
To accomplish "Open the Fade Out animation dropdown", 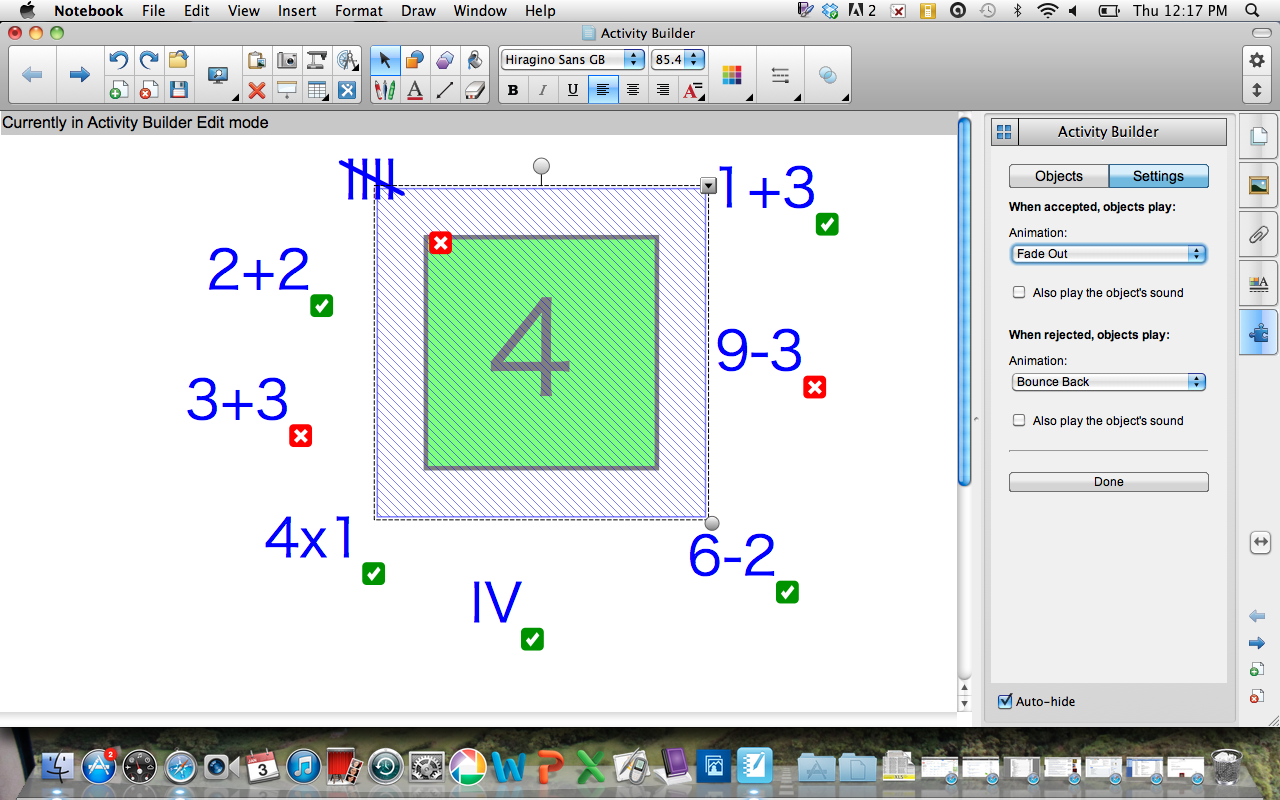I will [x=1108, y=253].
